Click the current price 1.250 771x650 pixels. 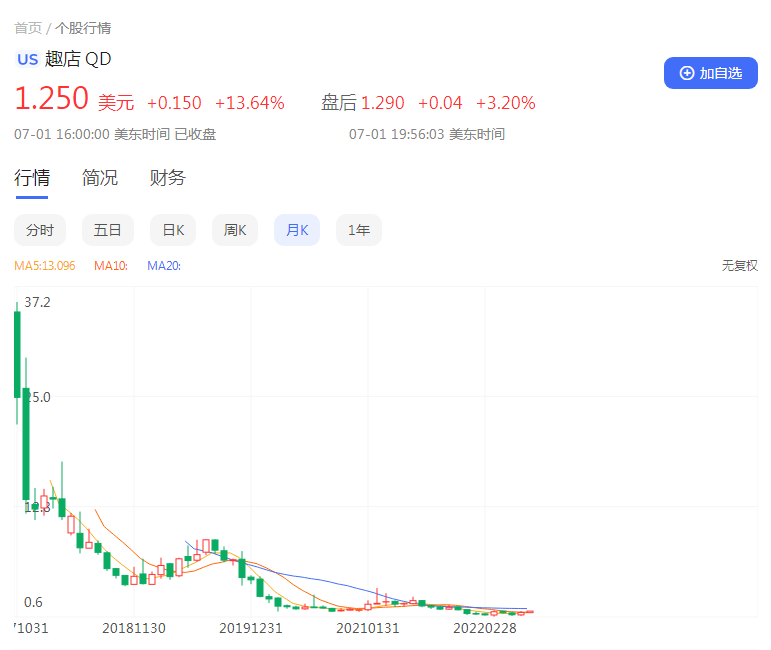(x=52, y=98)
